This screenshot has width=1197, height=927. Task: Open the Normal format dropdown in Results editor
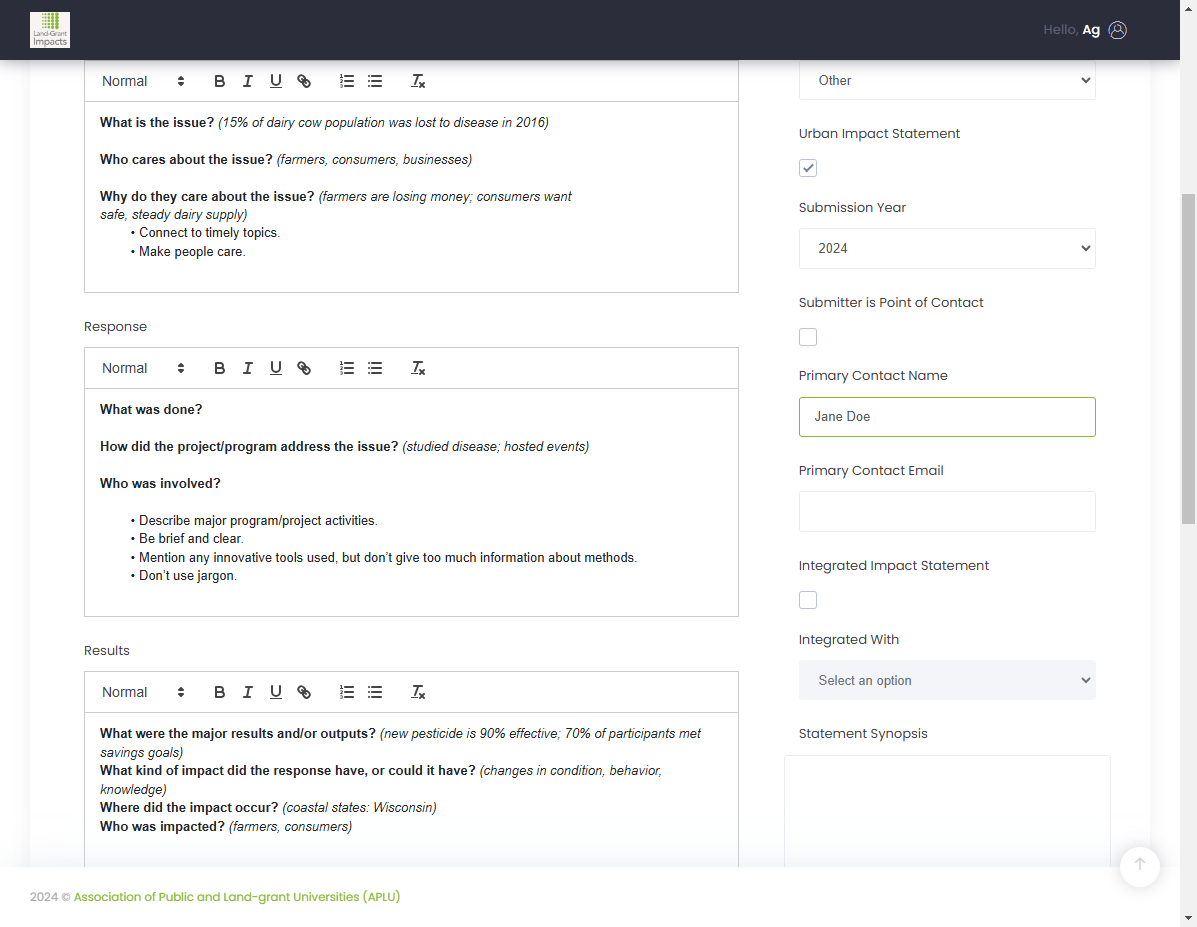pyautogui.click(x=143, y=692)
